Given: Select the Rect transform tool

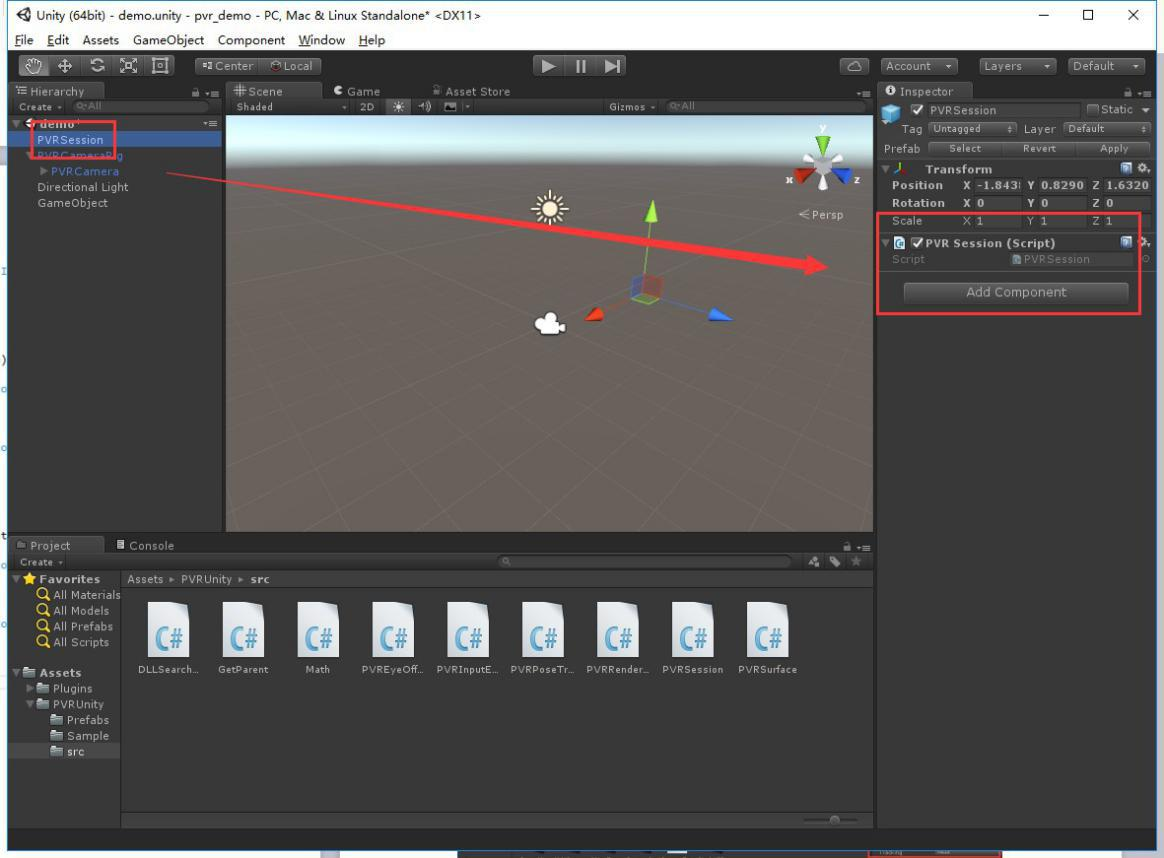Looking at the screenshot, I should click(x=160, y=66).
